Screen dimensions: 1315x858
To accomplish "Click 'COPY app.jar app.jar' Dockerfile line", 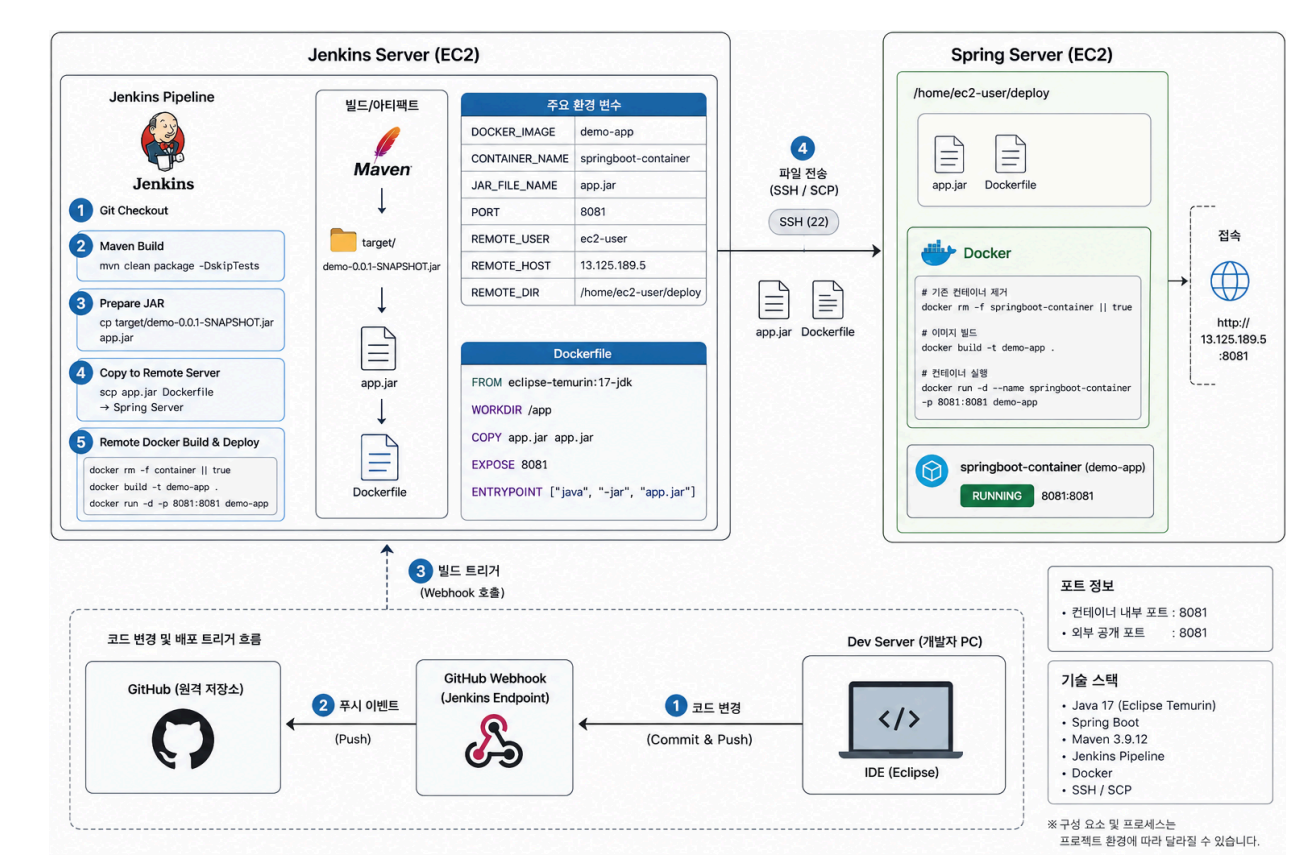I will click(533, 437).
